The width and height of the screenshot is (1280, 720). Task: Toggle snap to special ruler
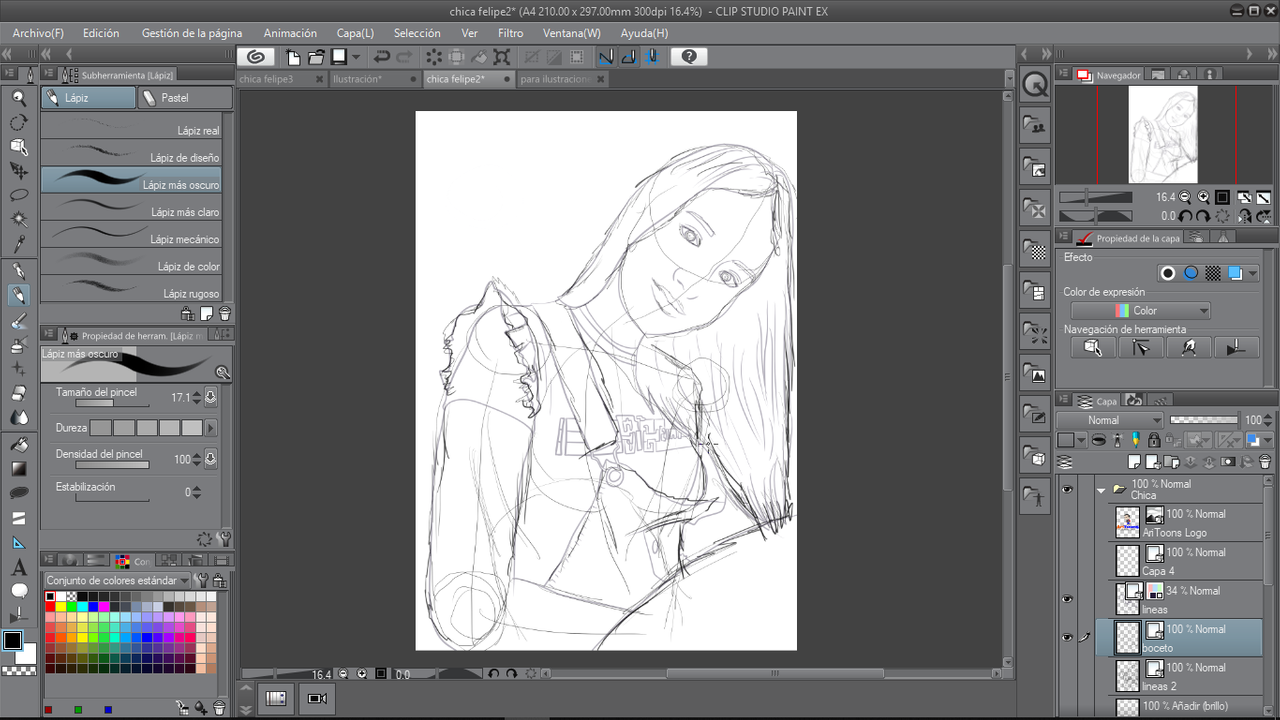(629, 57)
